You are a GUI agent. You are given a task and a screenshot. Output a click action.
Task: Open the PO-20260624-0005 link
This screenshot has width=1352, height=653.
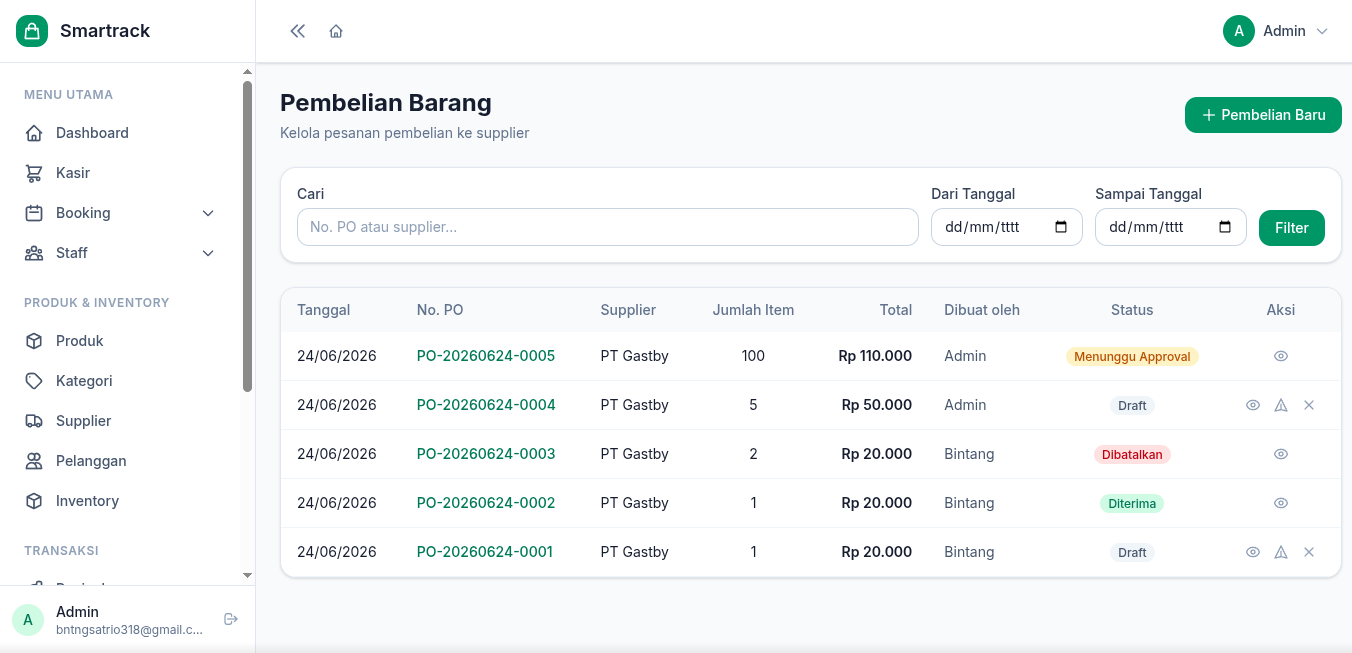point(486,356)
